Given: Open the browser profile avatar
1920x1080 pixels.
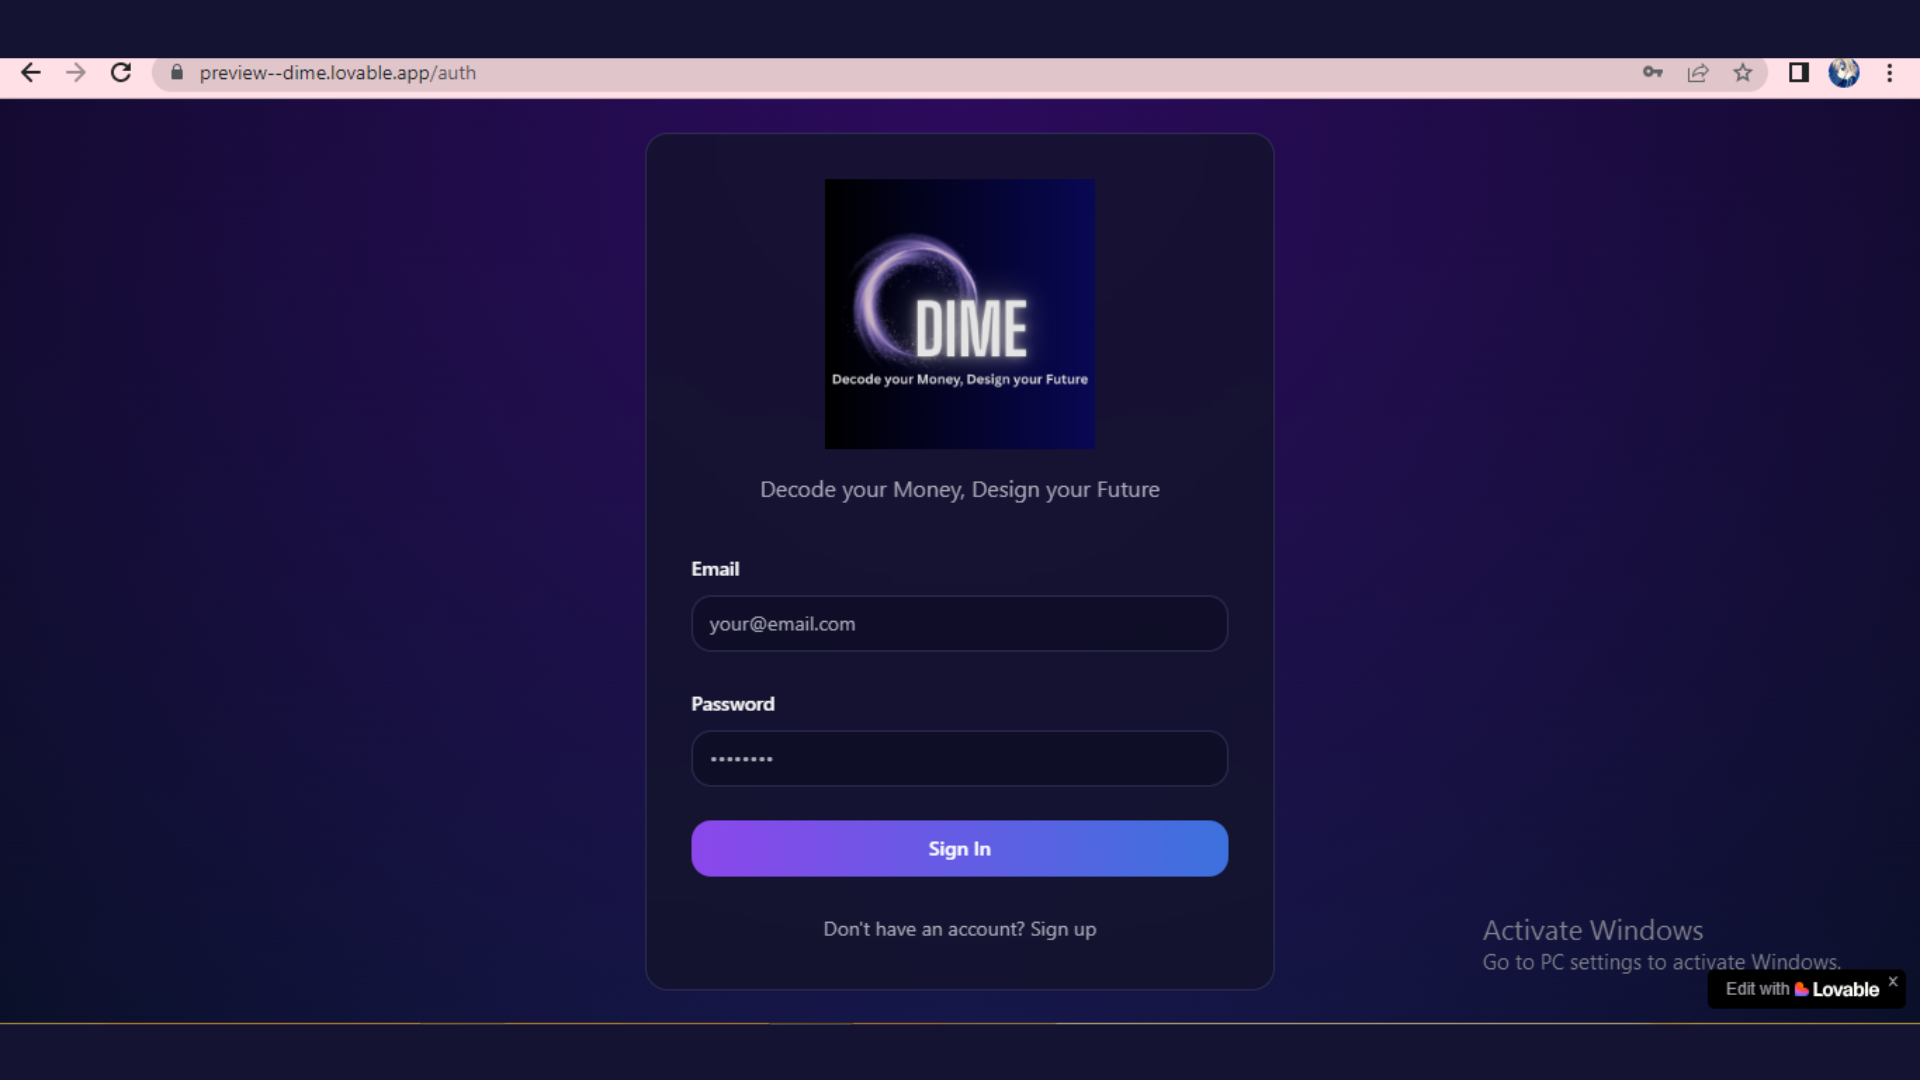Looking at the screenshot, I should click(x=1844, y=73).
